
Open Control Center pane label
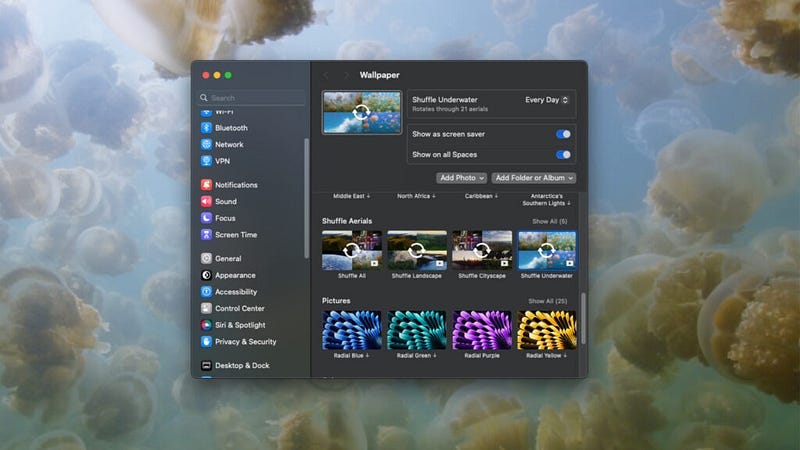click(240, 308)
